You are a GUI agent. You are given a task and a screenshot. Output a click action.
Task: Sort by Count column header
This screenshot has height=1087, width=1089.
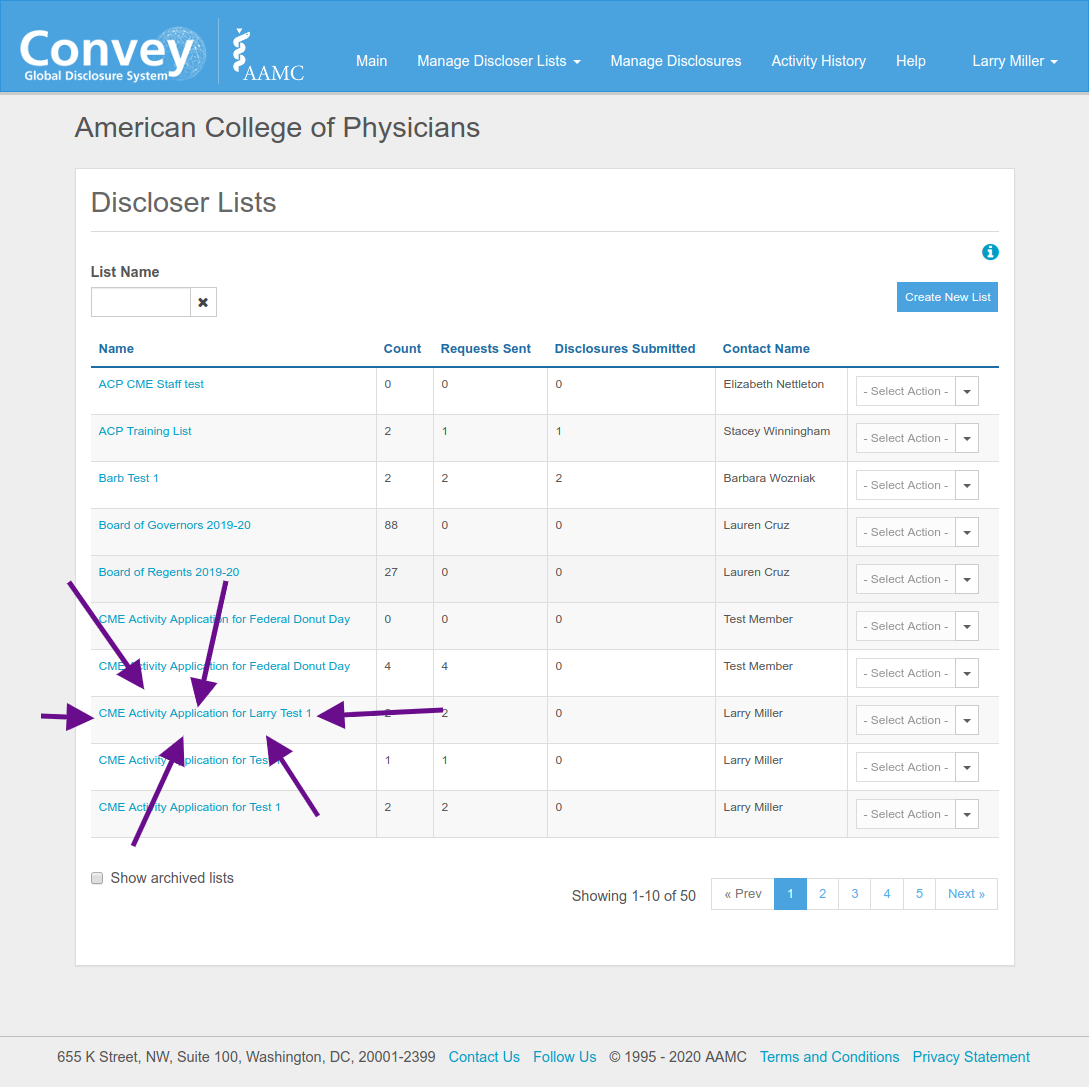(402, 349)
